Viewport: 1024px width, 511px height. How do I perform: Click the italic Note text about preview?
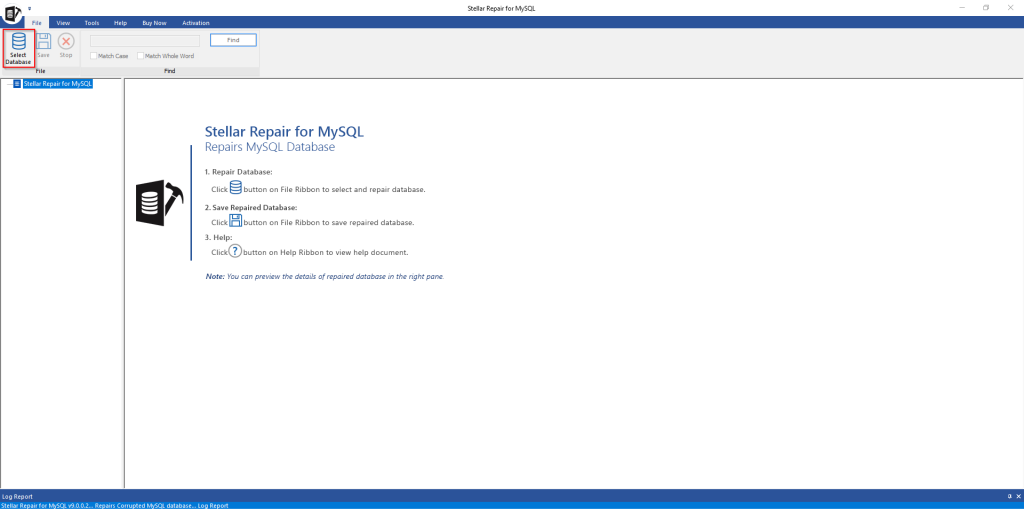(325, 276)
